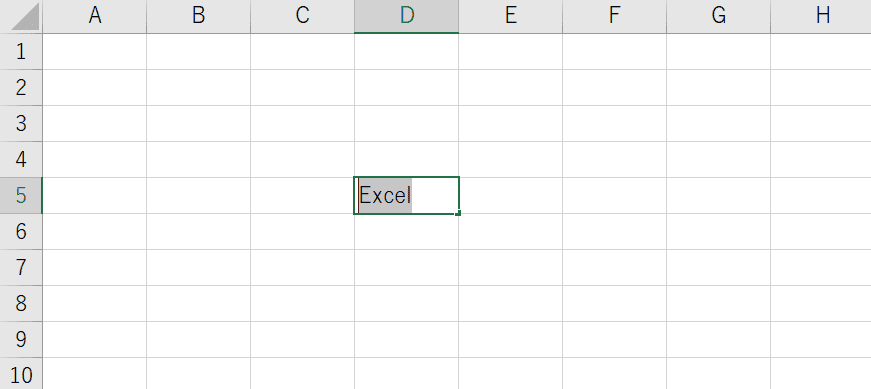Click cell A1
The width and height of the screenshot is (871, 389).
pyautogui.click(x=94, y=52)
